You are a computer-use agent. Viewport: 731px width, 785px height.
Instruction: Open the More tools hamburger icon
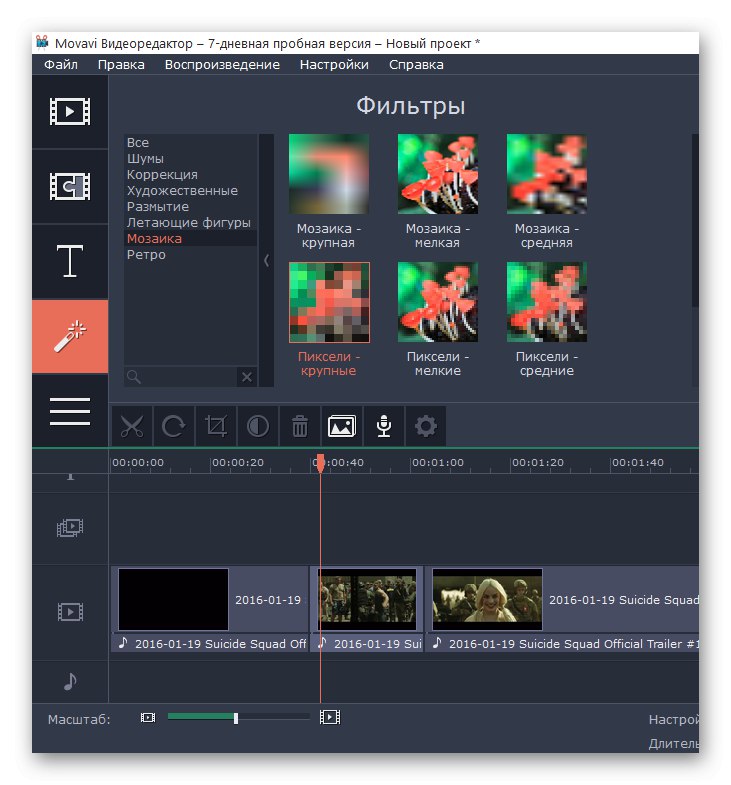click(x=70, y=411)
